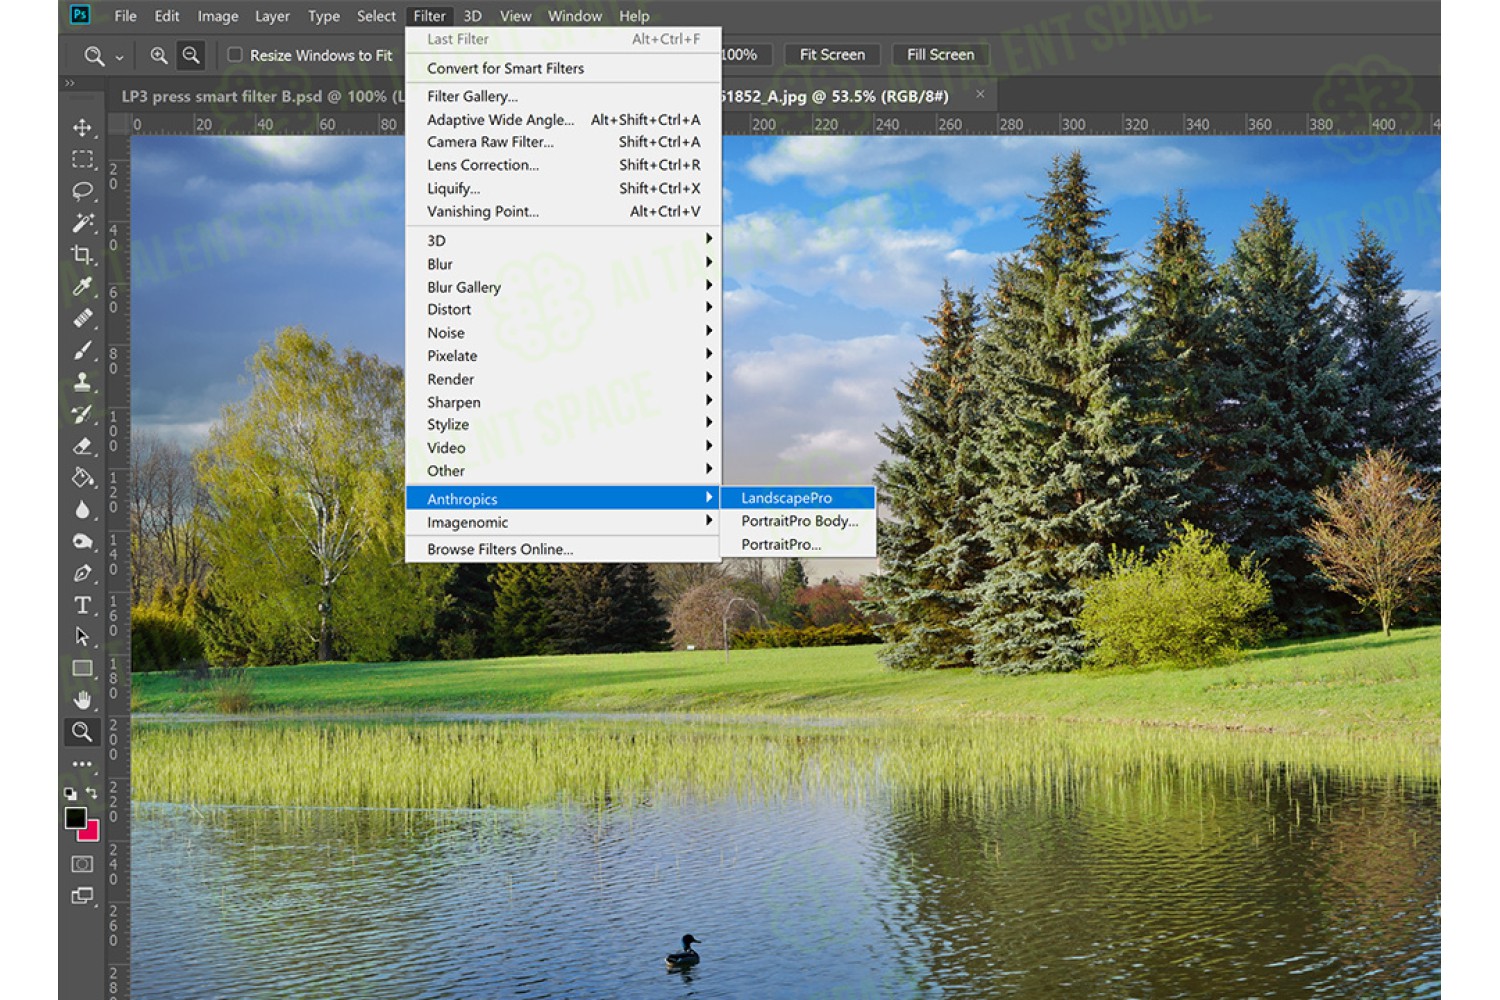Select the Blur droplet tool
Viewport: 1500px width, 1000px height.
83,510
